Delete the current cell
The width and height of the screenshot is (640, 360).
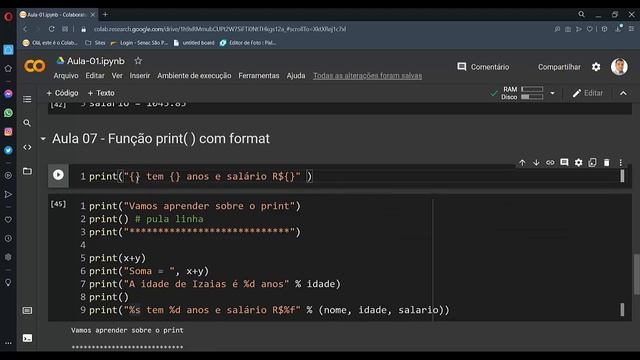click(x=607, y=162)
